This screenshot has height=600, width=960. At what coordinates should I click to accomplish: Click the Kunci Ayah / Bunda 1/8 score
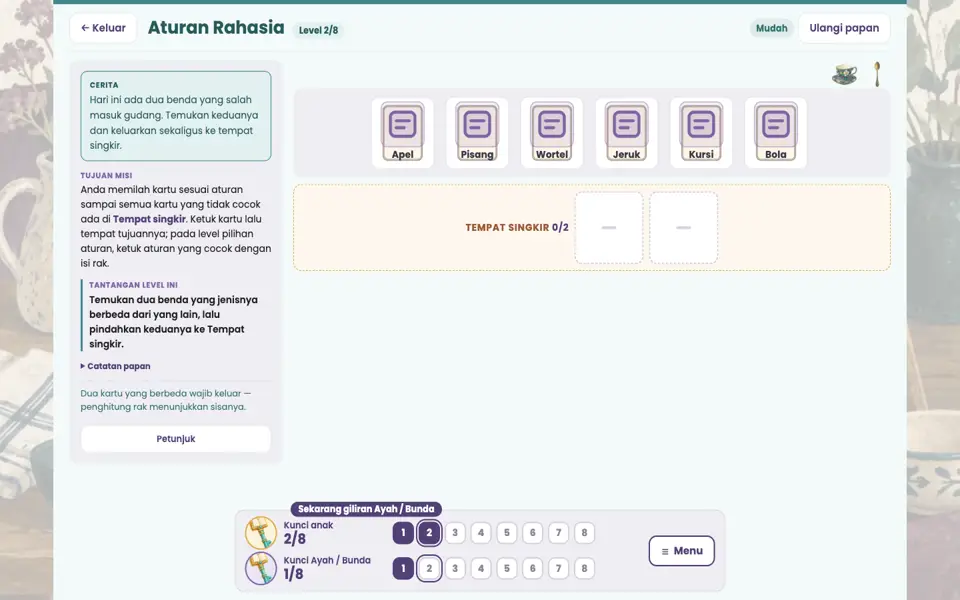[x=293, y=574]
